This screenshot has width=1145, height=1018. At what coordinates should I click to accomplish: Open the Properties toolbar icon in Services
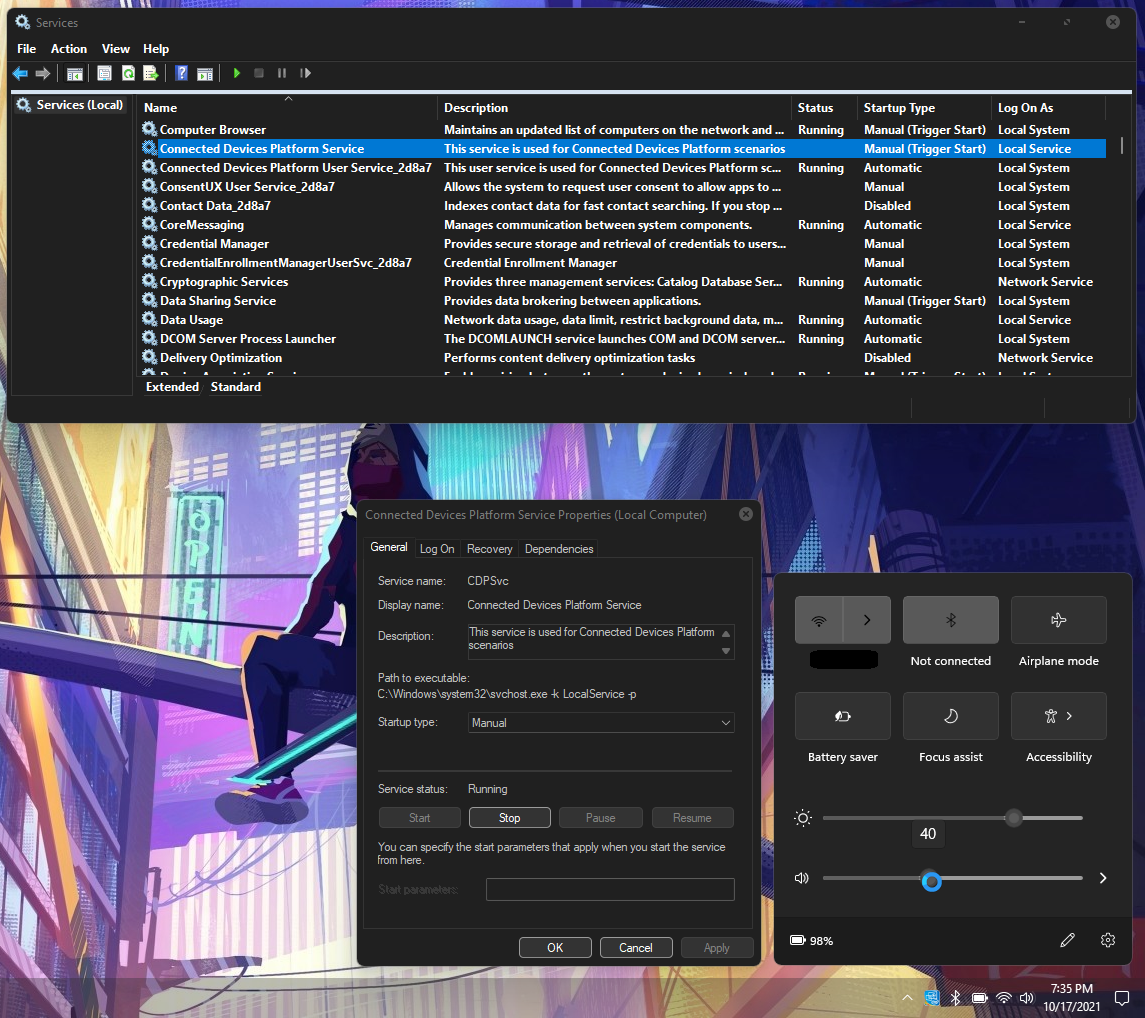tap(104, 73)
